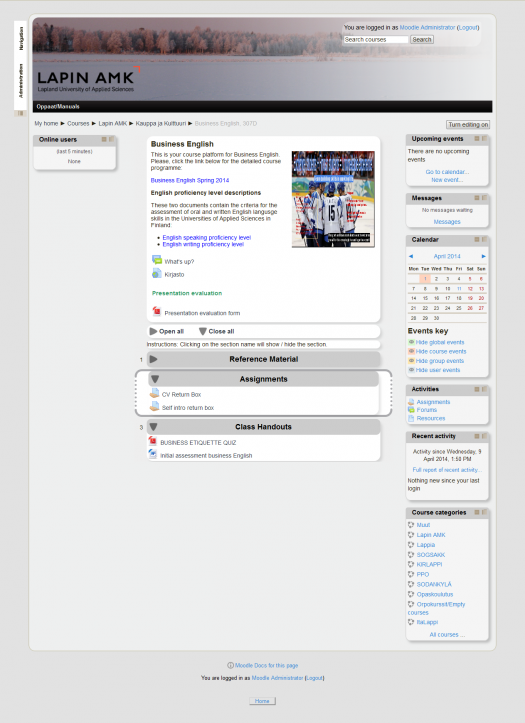Dock the Course categories block

point(484,512)
